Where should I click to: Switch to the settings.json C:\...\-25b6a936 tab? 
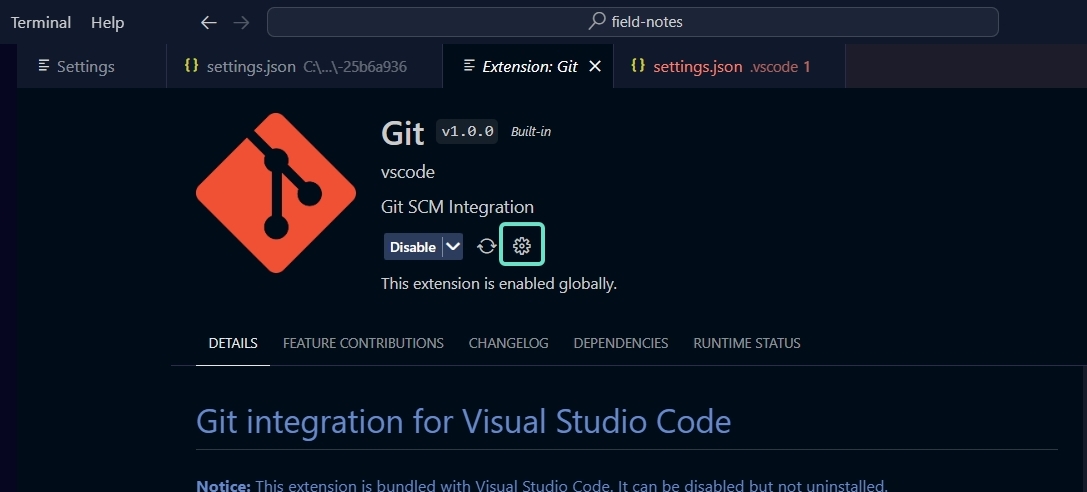(x=304, y=67)
